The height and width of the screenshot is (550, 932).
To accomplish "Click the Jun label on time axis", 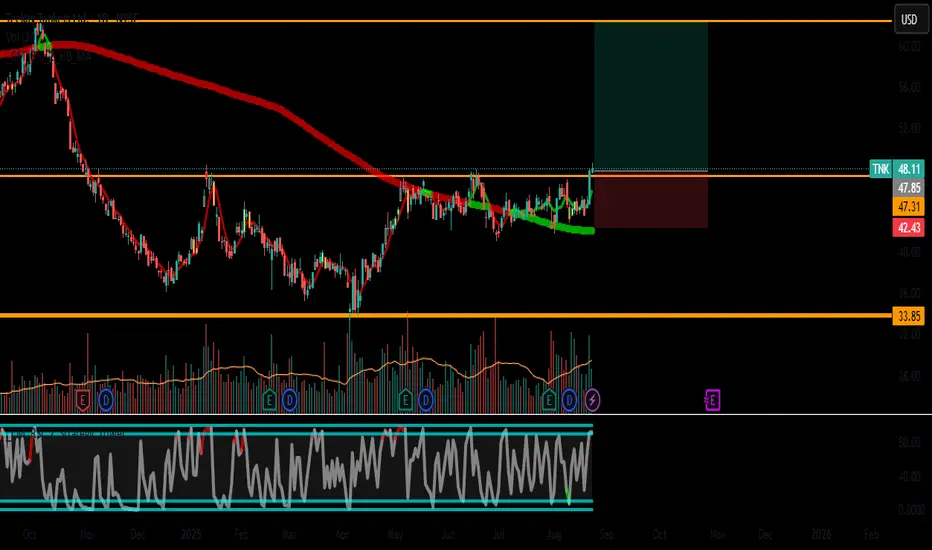I will (448, 535).
